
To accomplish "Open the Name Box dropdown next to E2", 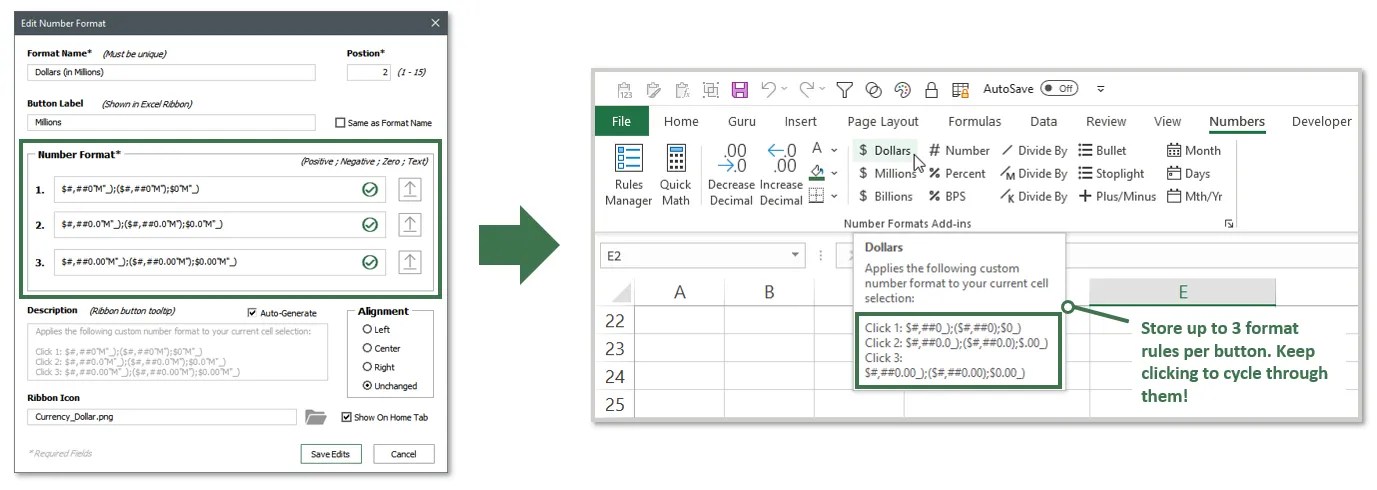I will pos(795,256).
